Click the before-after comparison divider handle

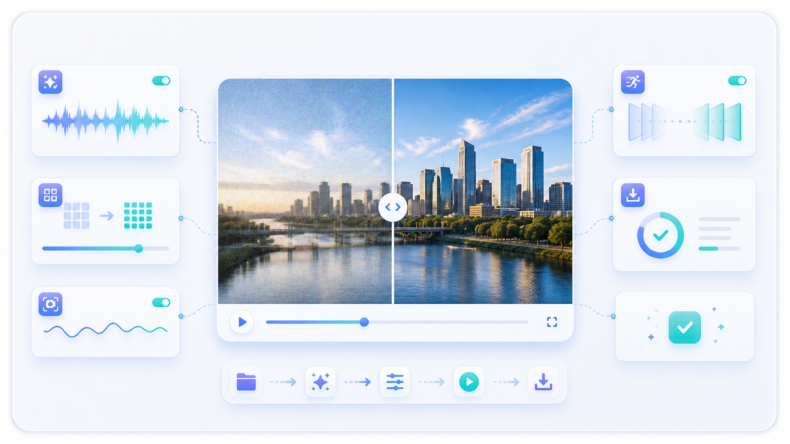(x=393, y=207)
